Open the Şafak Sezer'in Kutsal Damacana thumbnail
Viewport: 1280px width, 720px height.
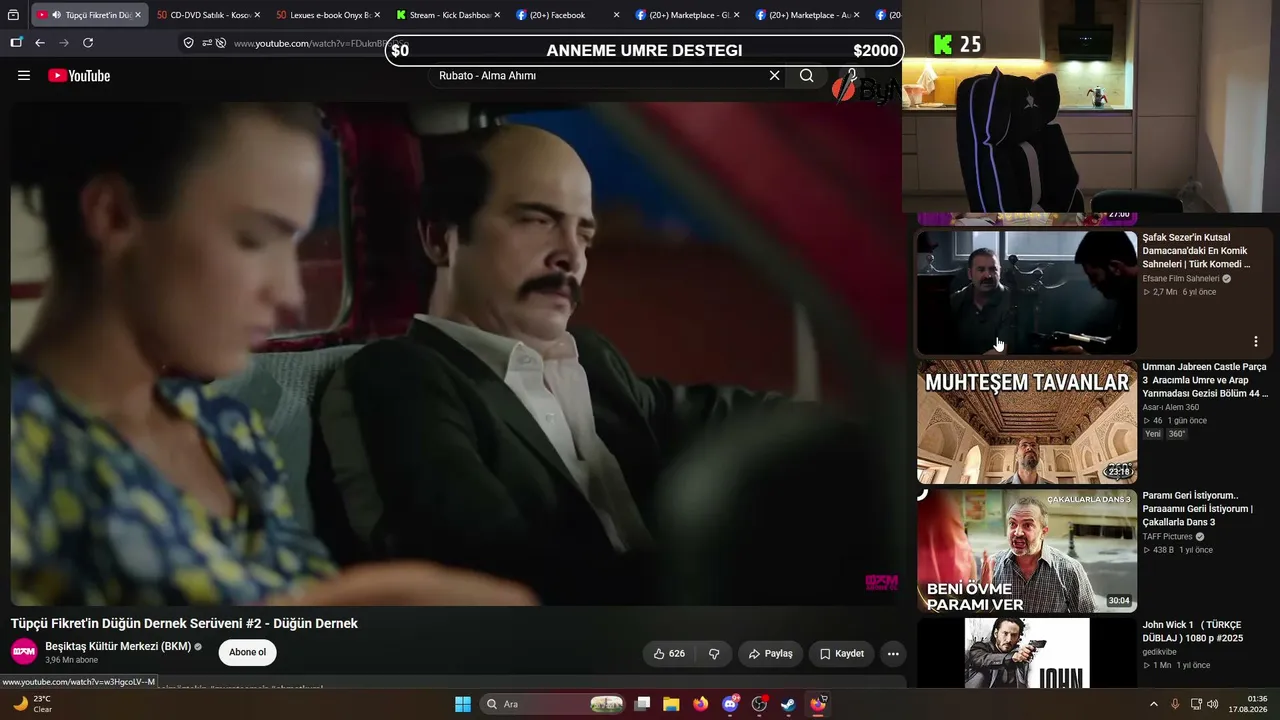[1027, 293]
